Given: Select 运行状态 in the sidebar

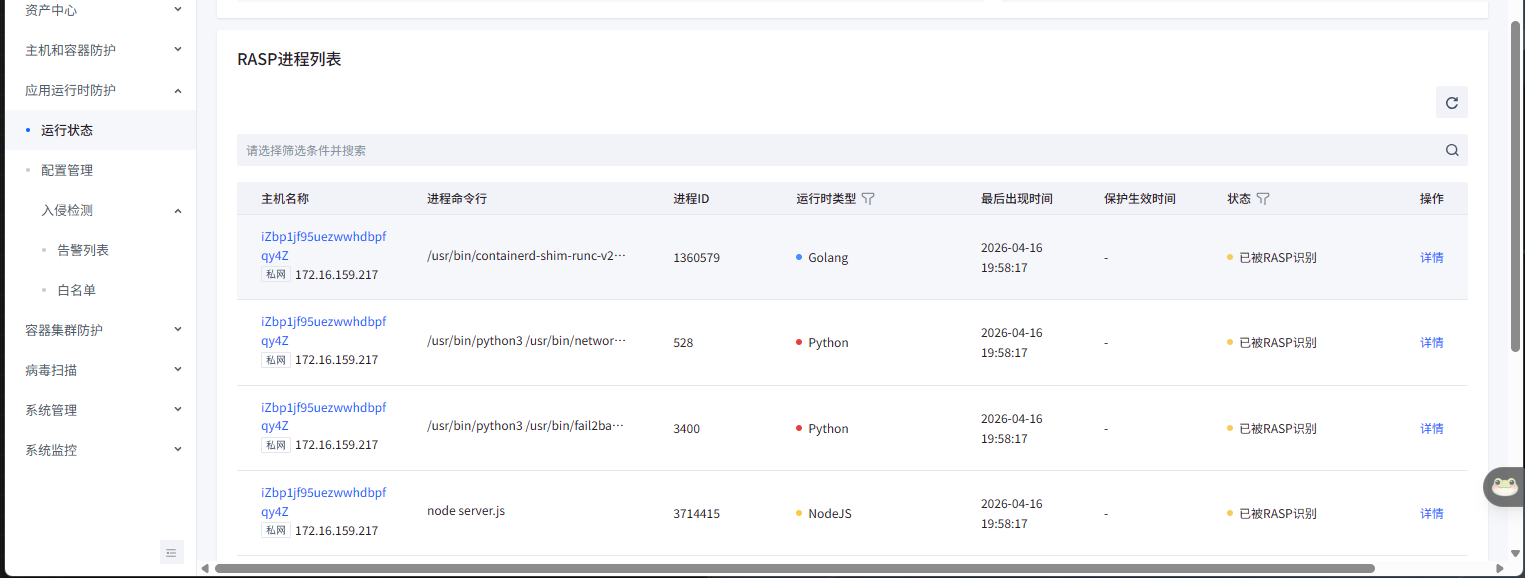Looking at the screenshot, I should click(x=67, y=130).
